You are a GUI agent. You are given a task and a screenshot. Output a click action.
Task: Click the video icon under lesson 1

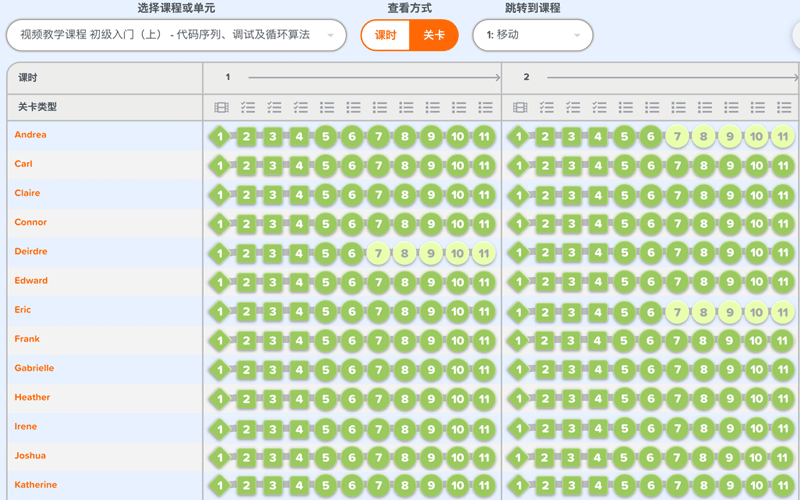coord(221,107)
